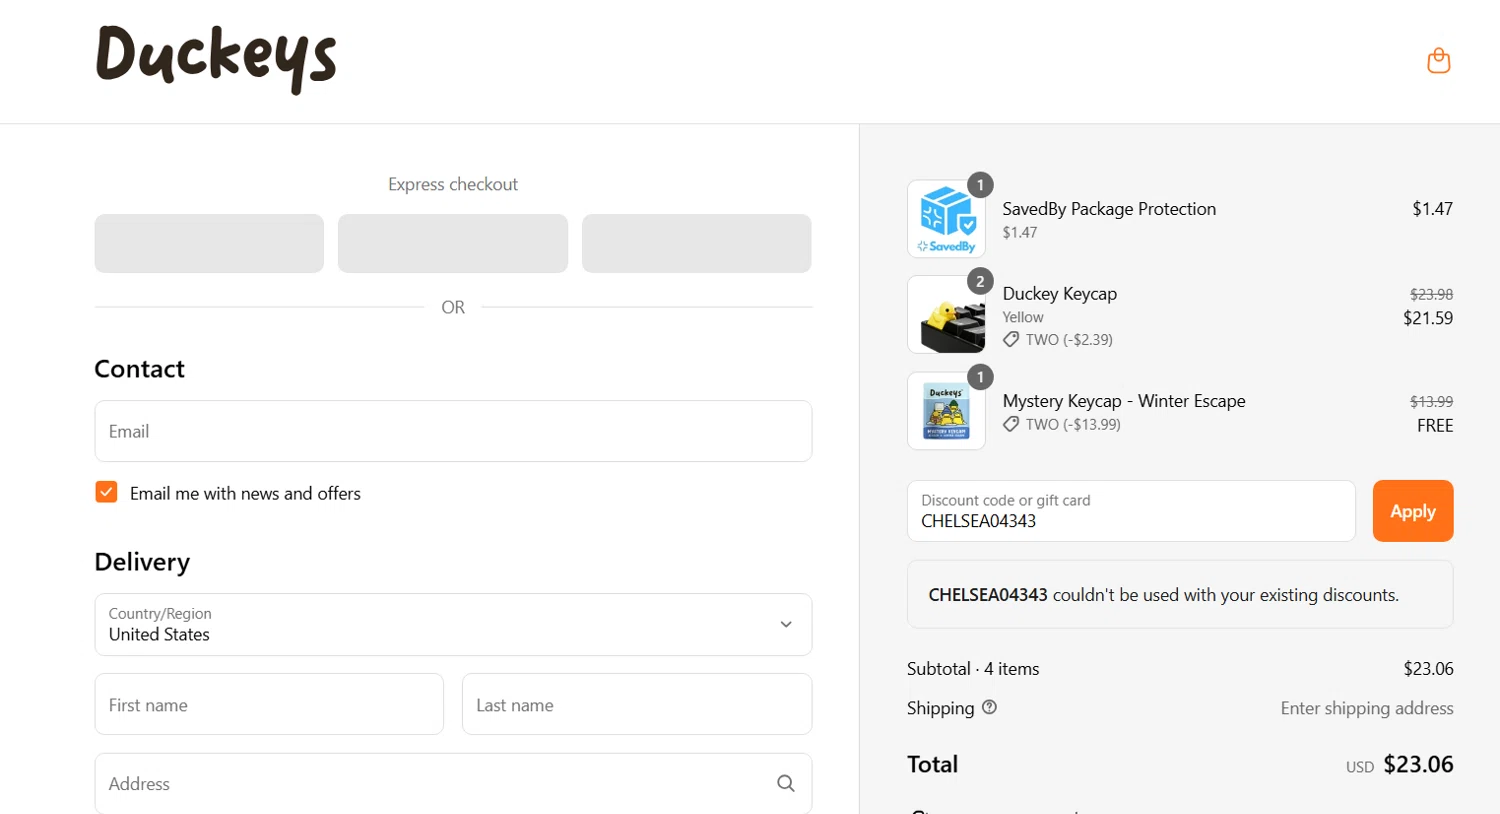The height and width of the screenshot is (814, 1500).
Task: Click the Total amount $23.06
Action: coord(1418,764)
